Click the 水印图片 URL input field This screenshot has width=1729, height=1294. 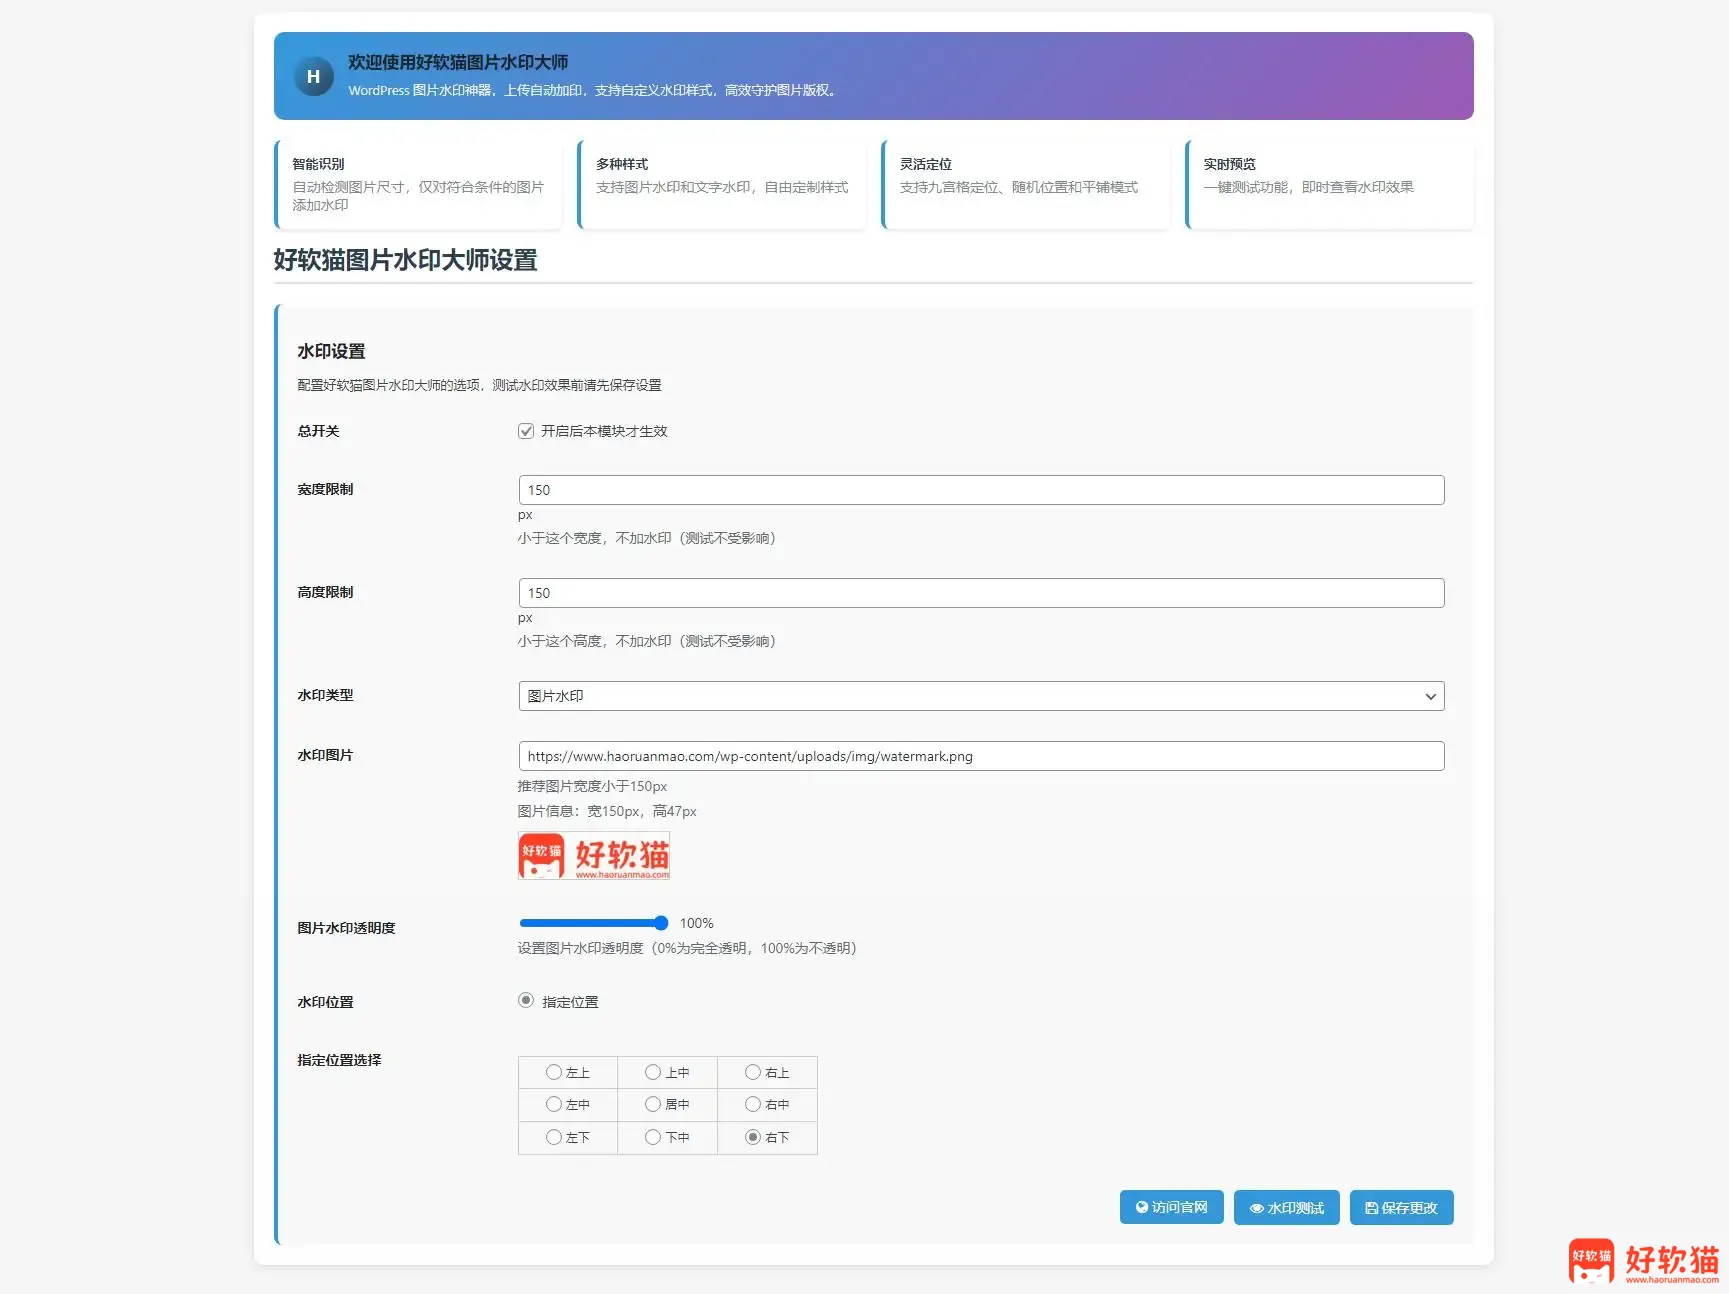tap(981, 756)
